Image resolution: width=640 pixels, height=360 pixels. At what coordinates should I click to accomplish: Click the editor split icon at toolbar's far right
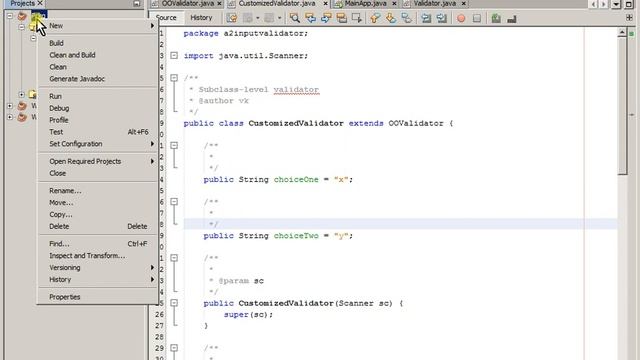click(629, 18)
